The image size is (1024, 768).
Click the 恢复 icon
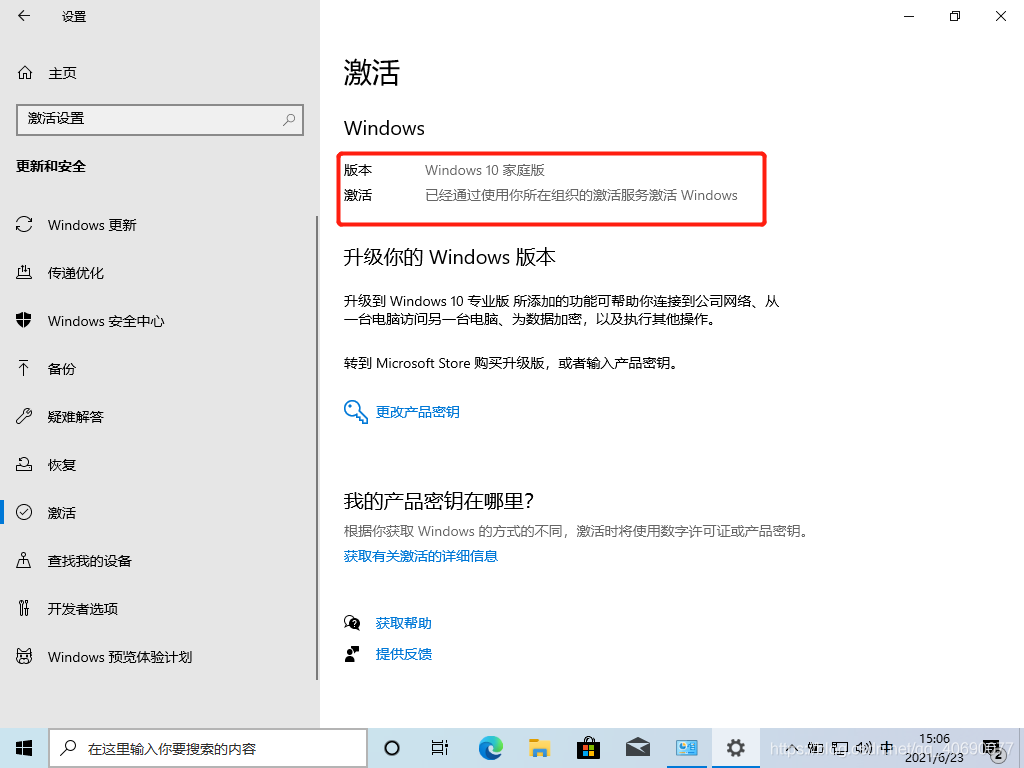(x=24, y=464)
